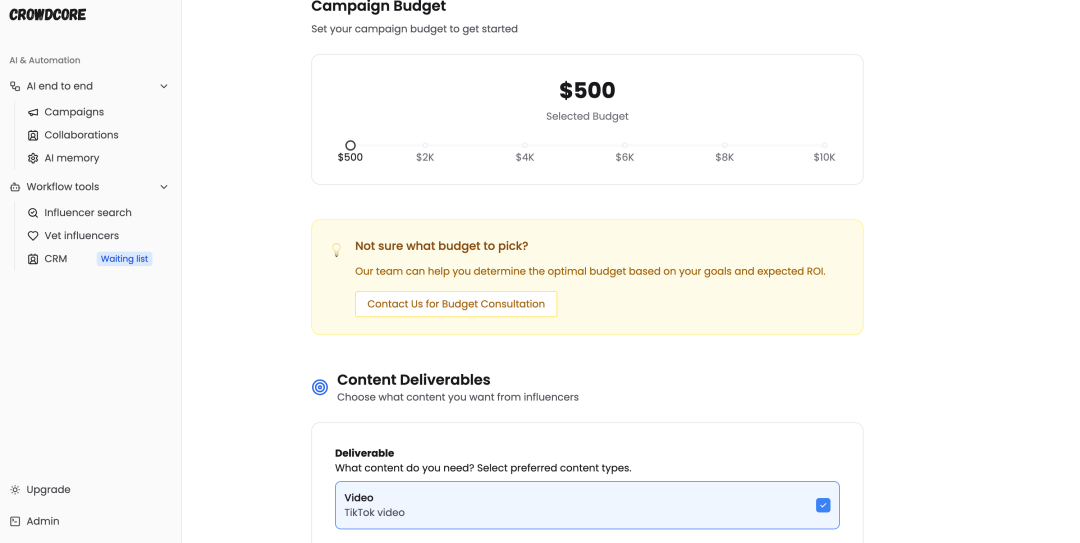Set budget slider to $10K mark
This screenshot has height=543, width=1080.
pos(824,145)
